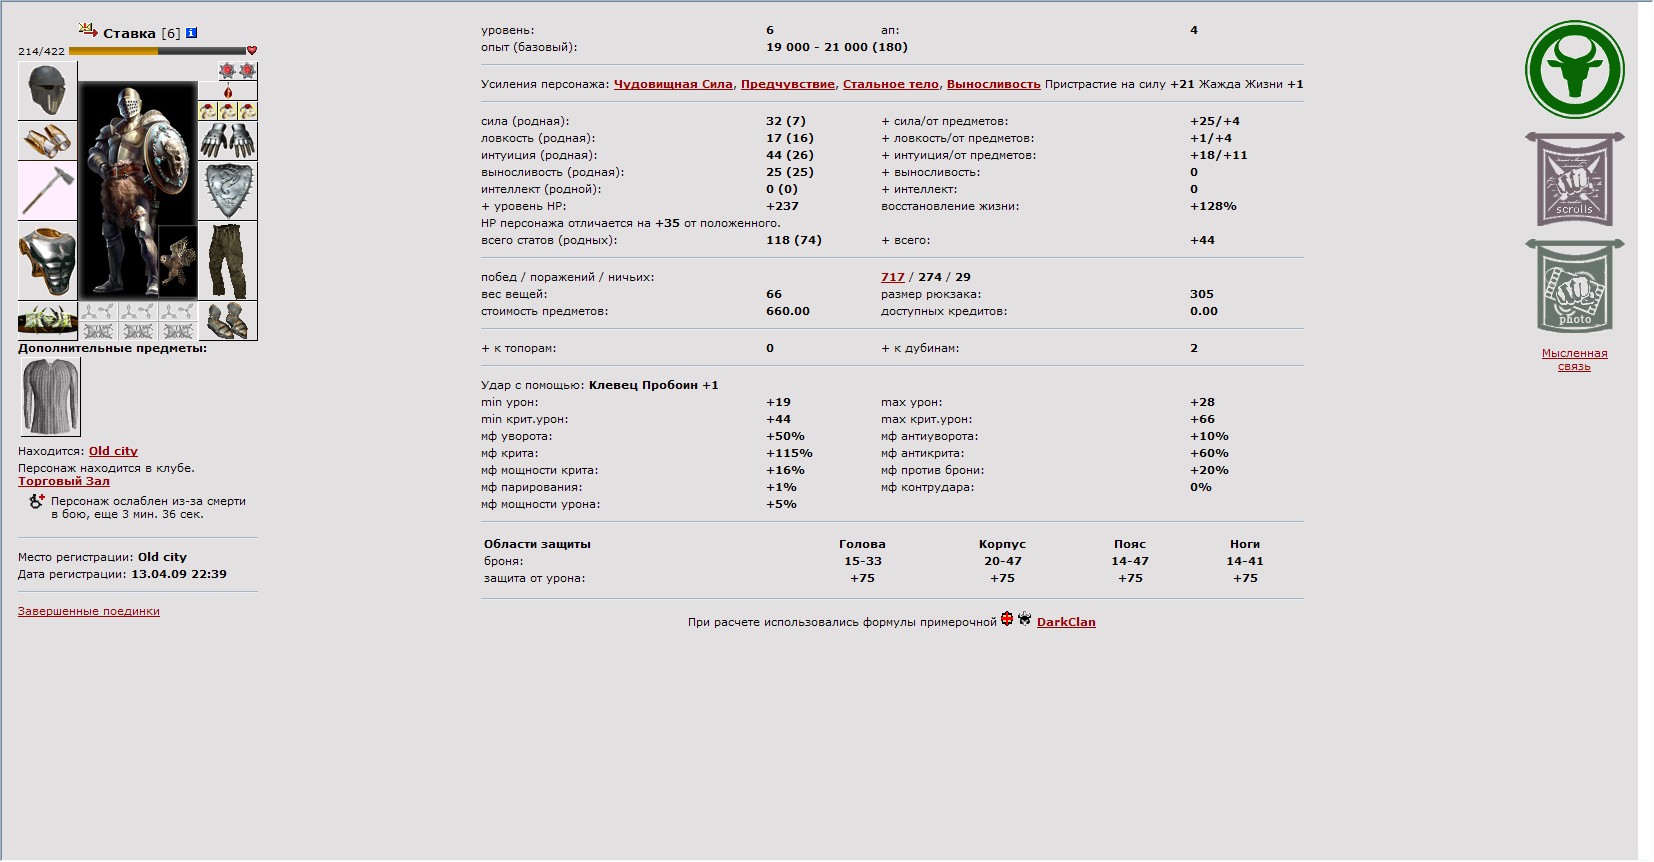Click the steel chest armor slot

(x=47, y=261)
